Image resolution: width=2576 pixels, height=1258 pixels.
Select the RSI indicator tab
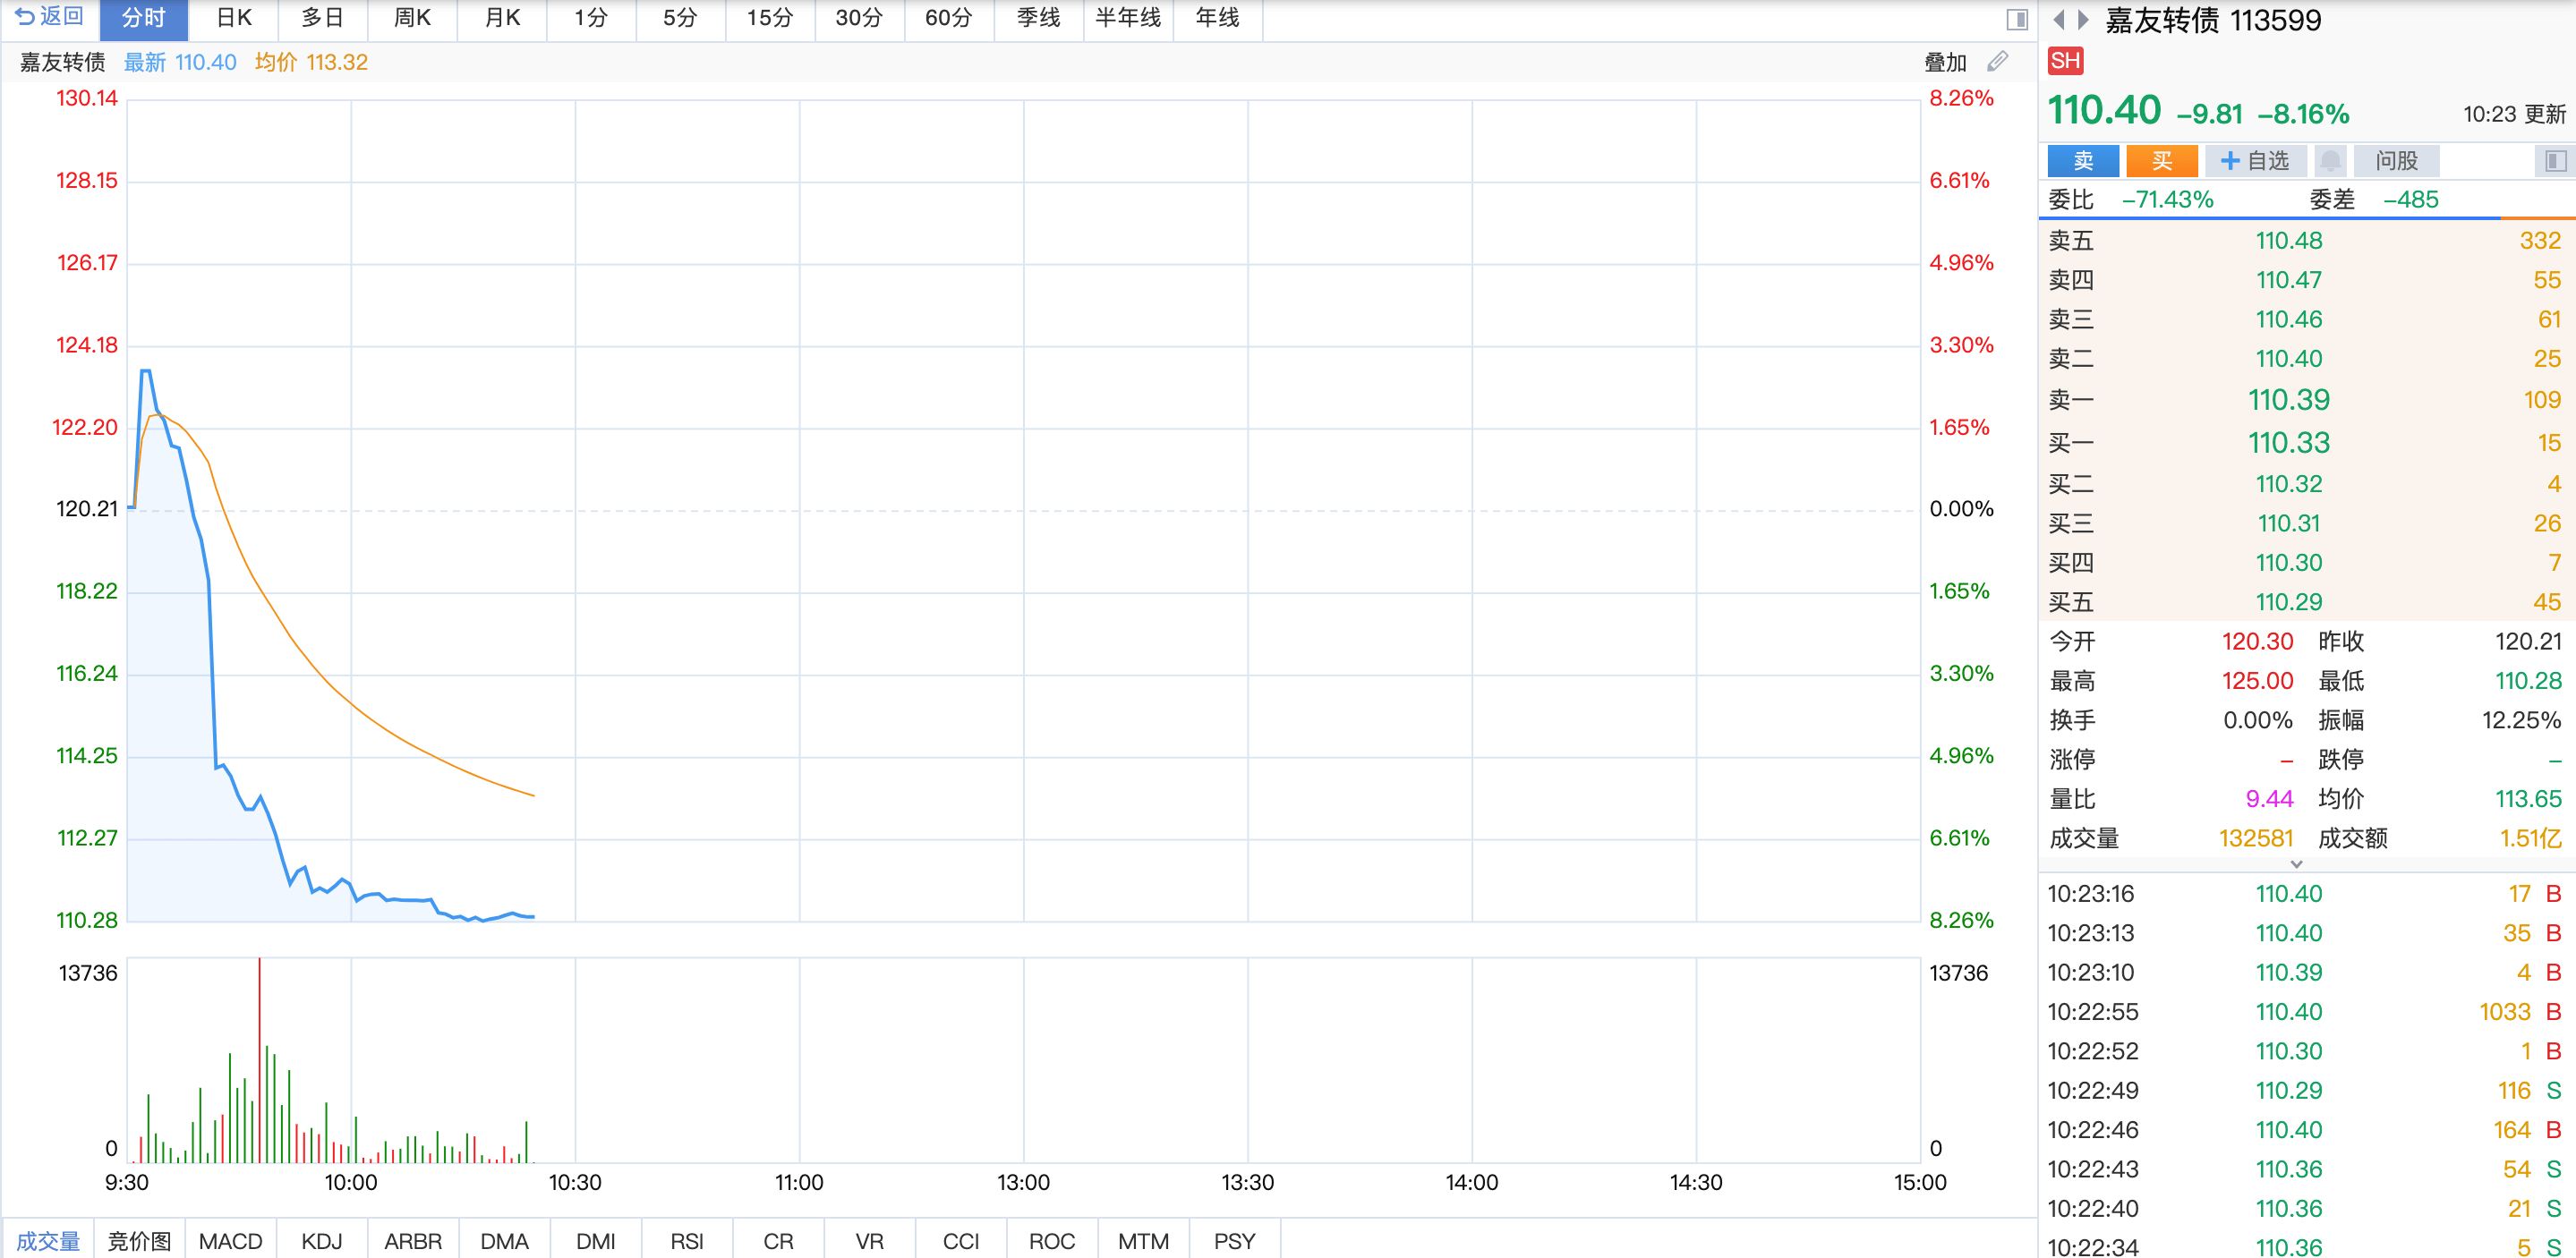[687, 1241]
